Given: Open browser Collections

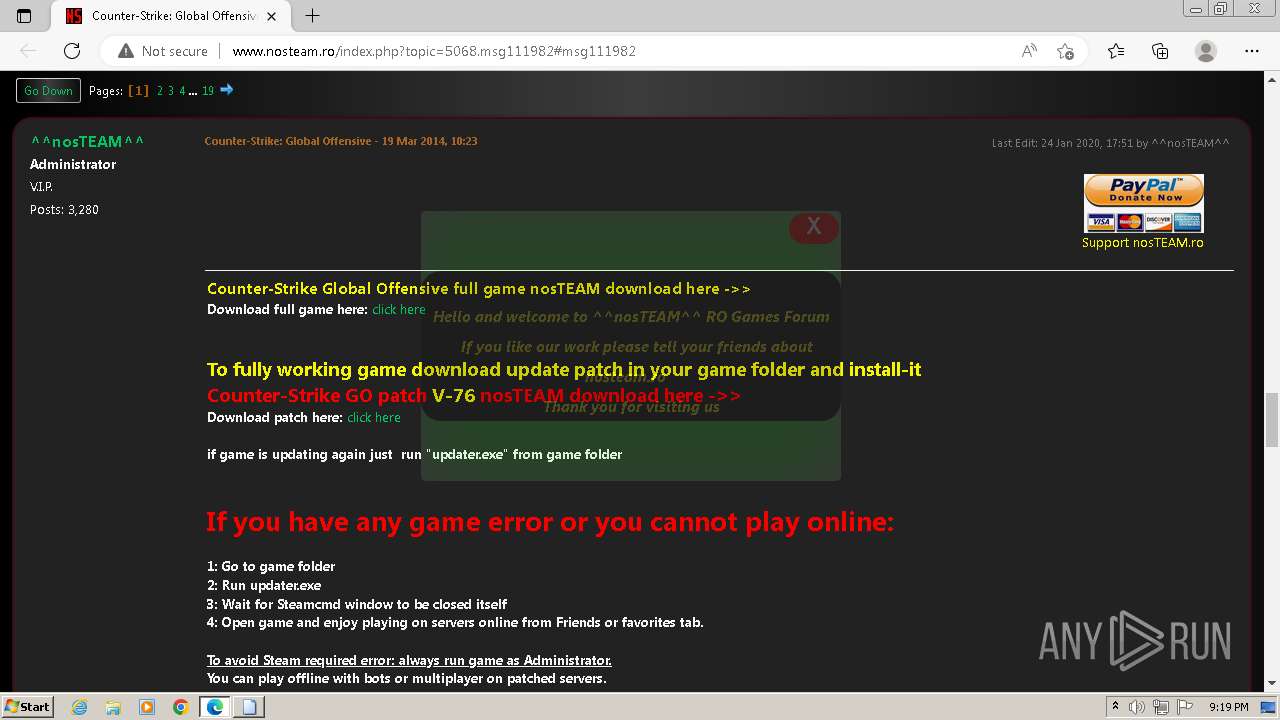Looking at the screenshot, I should [1160, 51].
